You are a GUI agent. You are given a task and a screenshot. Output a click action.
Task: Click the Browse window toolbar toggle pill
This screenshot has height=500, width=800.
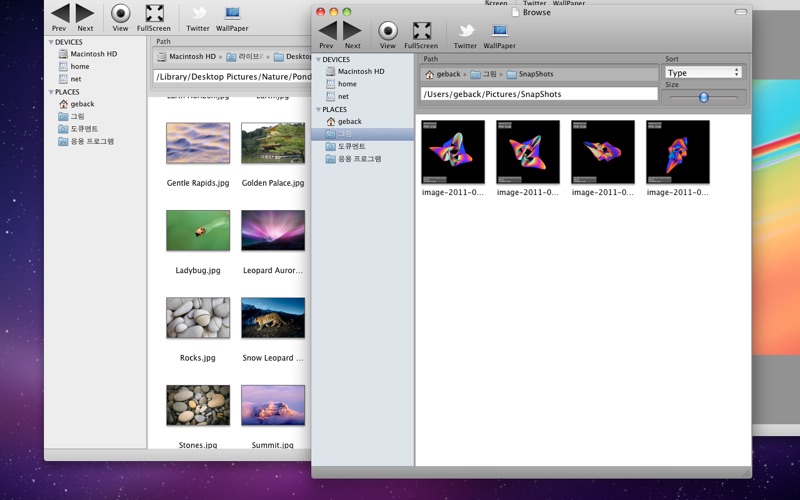741,12
